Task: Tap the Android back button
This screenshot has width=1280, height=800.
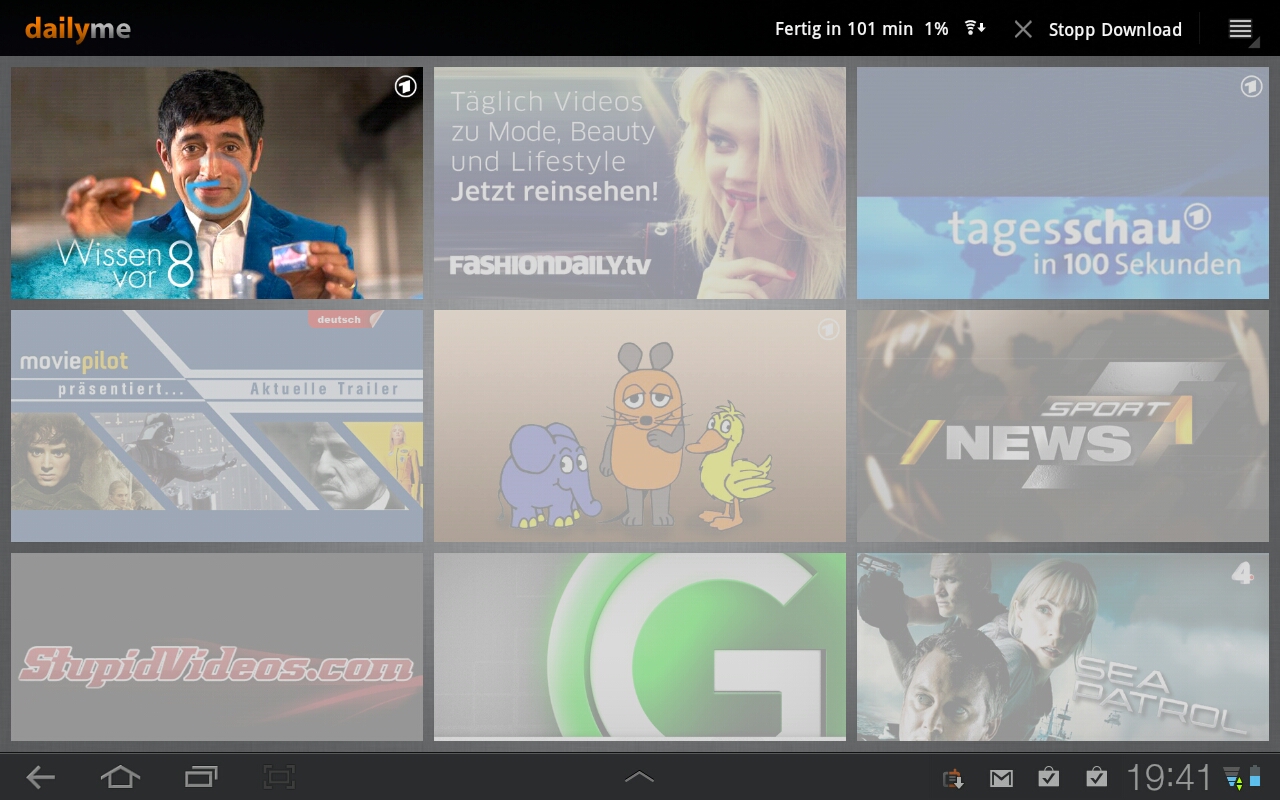Action: (41, 777)
